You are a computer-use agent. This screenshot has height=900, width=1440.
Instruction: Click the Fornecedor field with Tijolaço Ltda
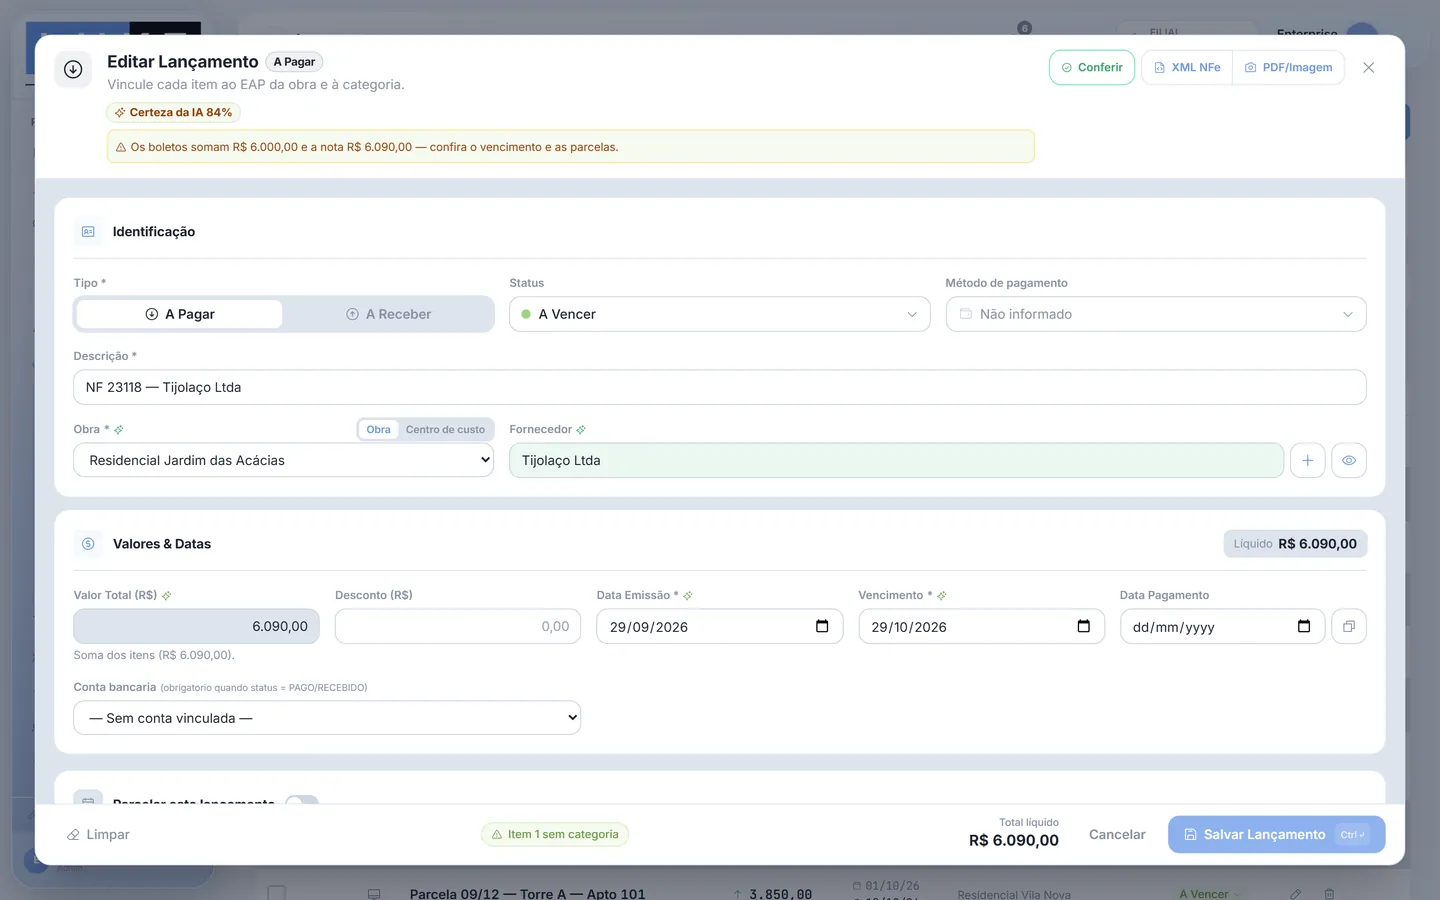click(896, 460)
